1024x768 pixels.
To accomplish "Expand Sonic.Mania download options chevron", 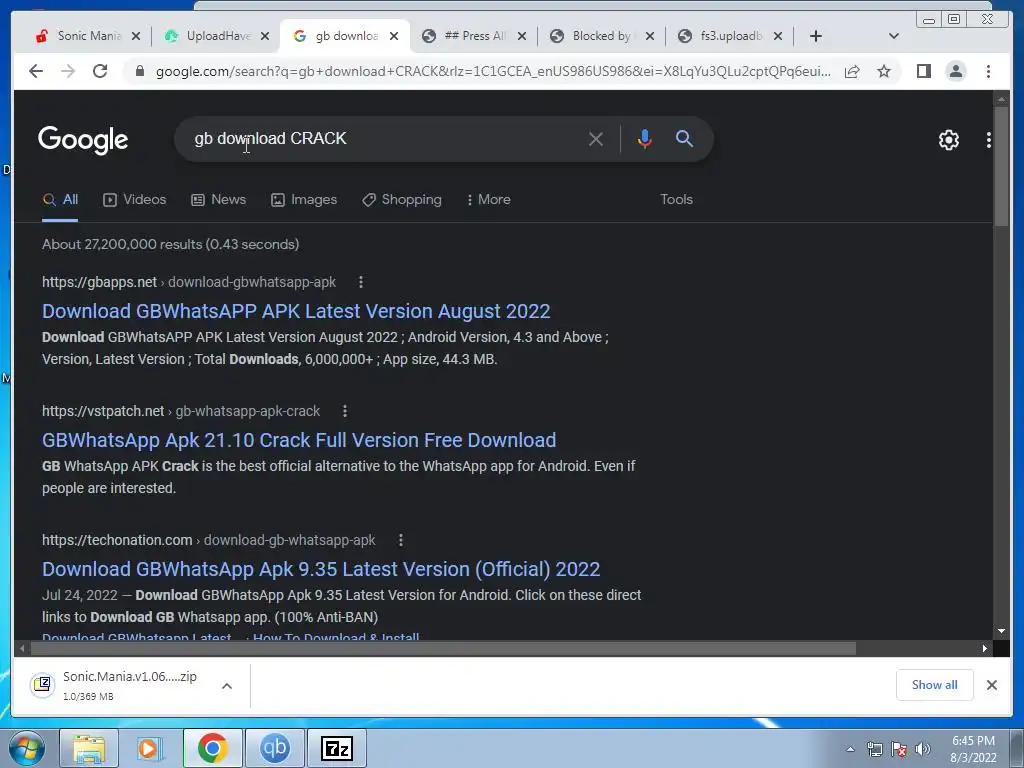I will click(227, 686).
